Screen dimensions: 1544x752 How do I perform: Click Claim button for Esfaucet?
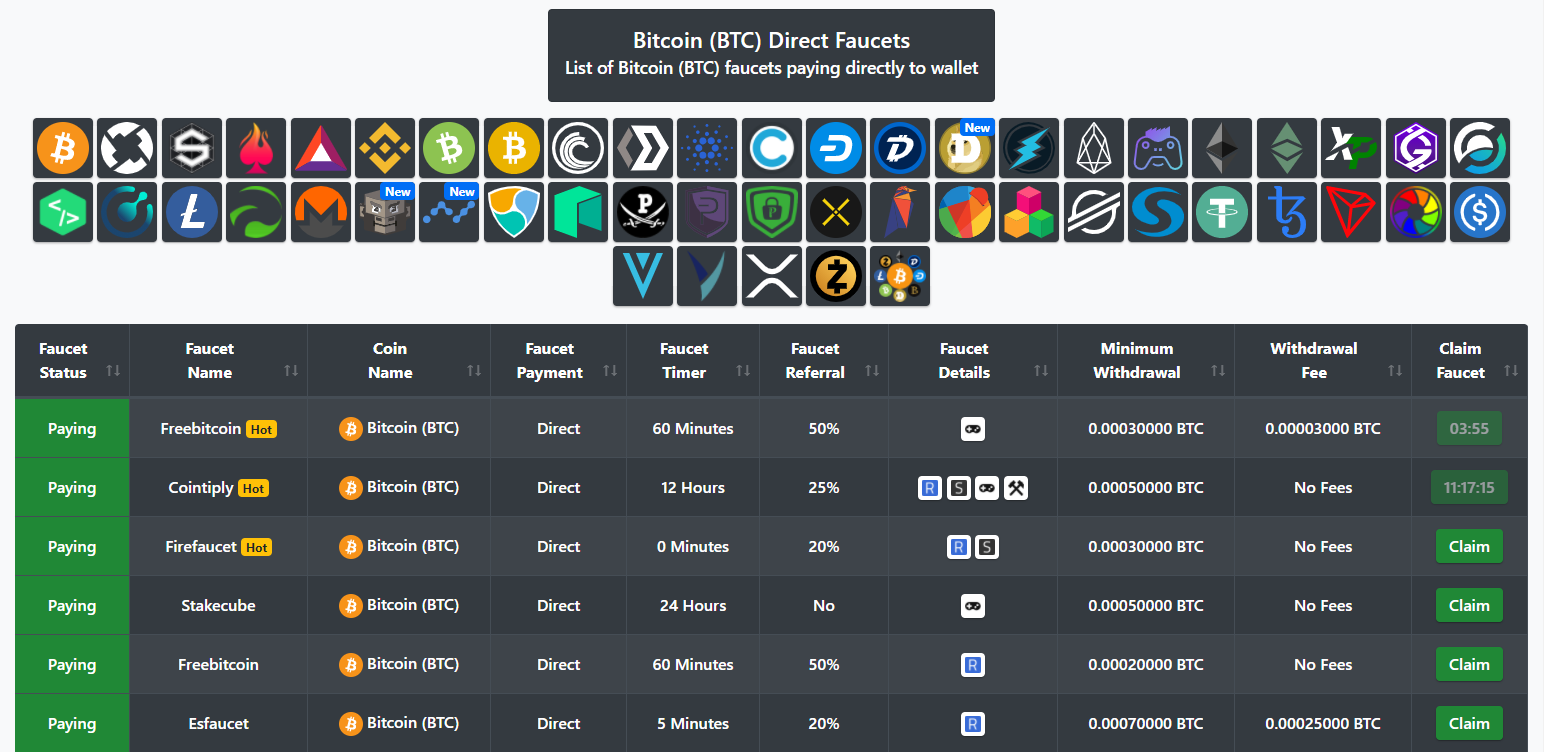click(x=1469, y=724)
